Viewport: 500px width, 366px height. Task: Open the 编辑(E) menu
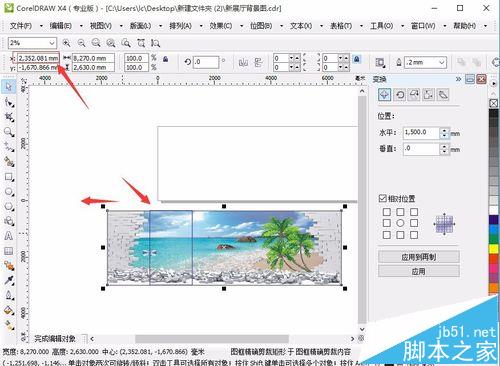tap(61, 26)
